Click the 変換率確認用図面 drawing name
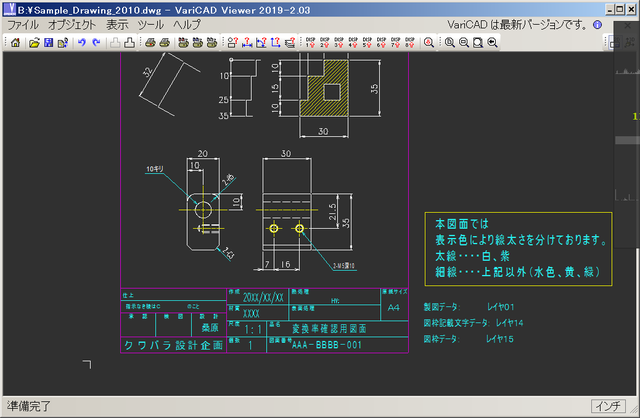This screenshot has height=418, width=640. pyautogui.click(x=329, y=329)
